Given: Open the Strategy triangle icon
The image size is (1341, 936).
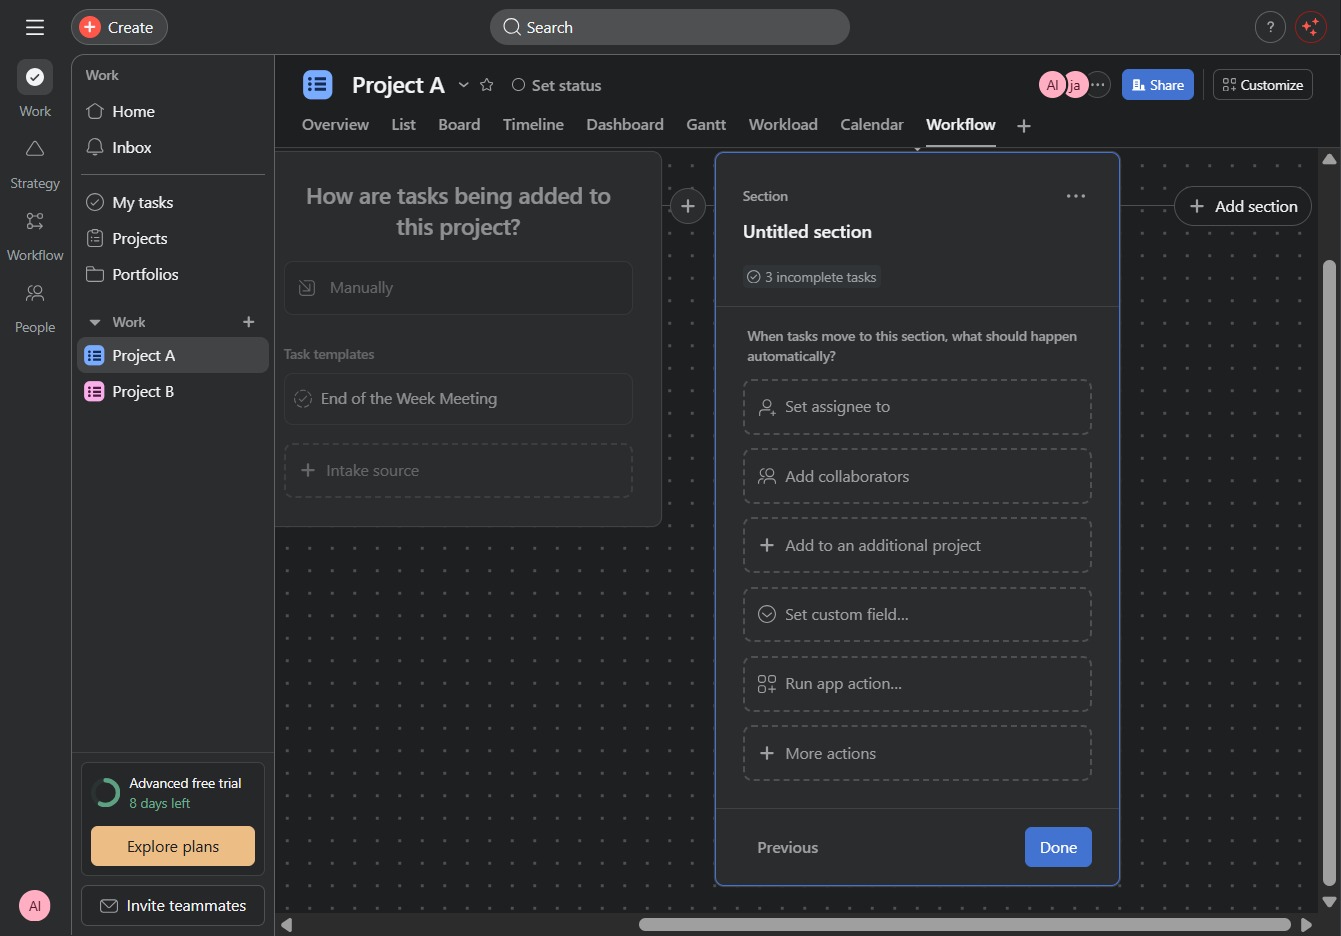Looking at the screenshot, I should pos(35,149).
